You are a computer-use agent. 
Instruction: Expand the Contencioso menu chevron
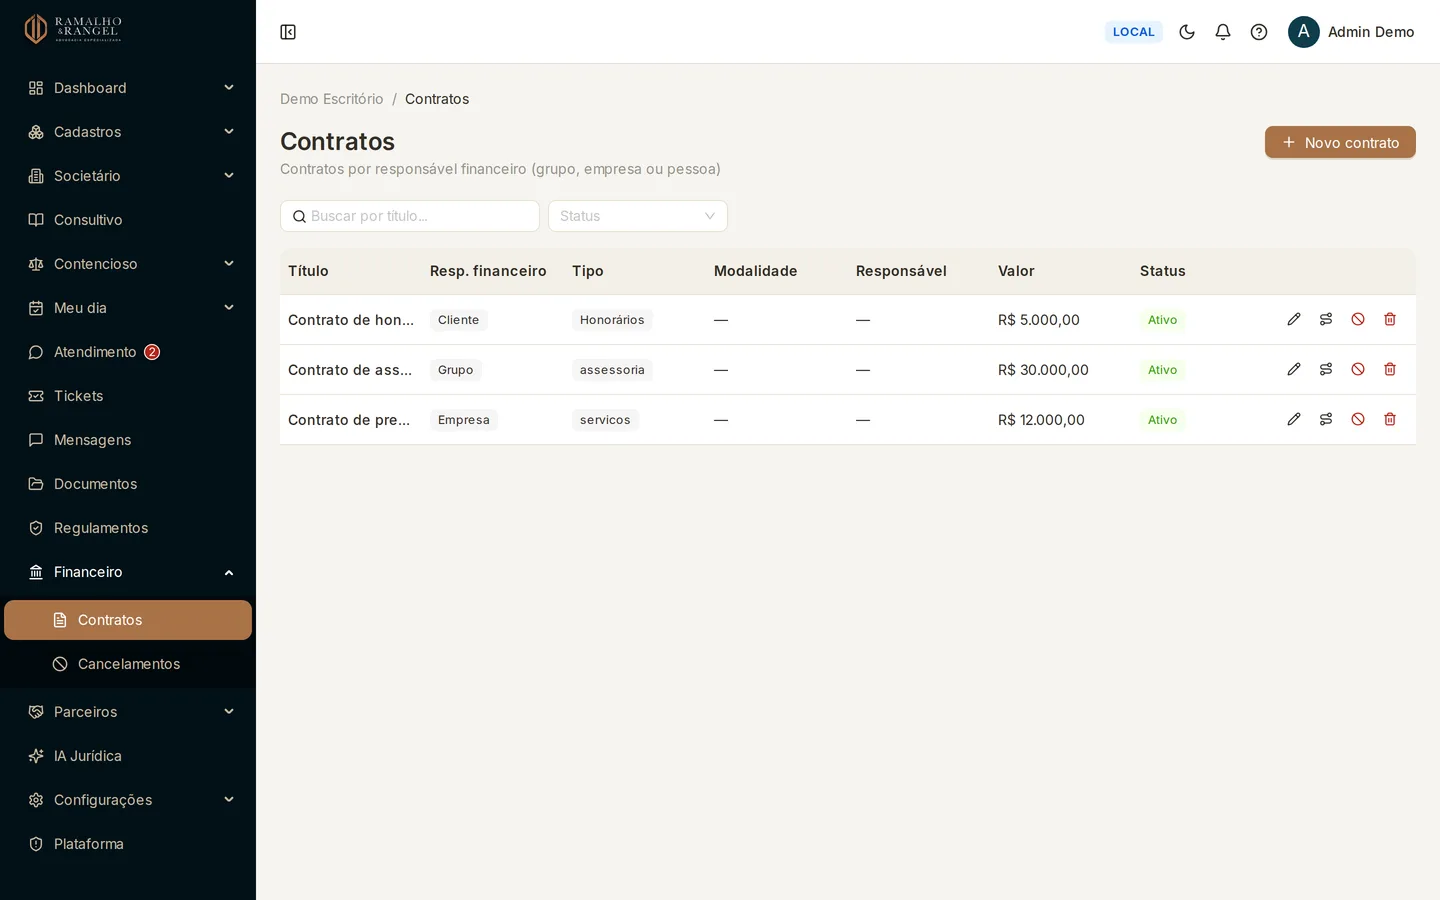tap(229, 264)
